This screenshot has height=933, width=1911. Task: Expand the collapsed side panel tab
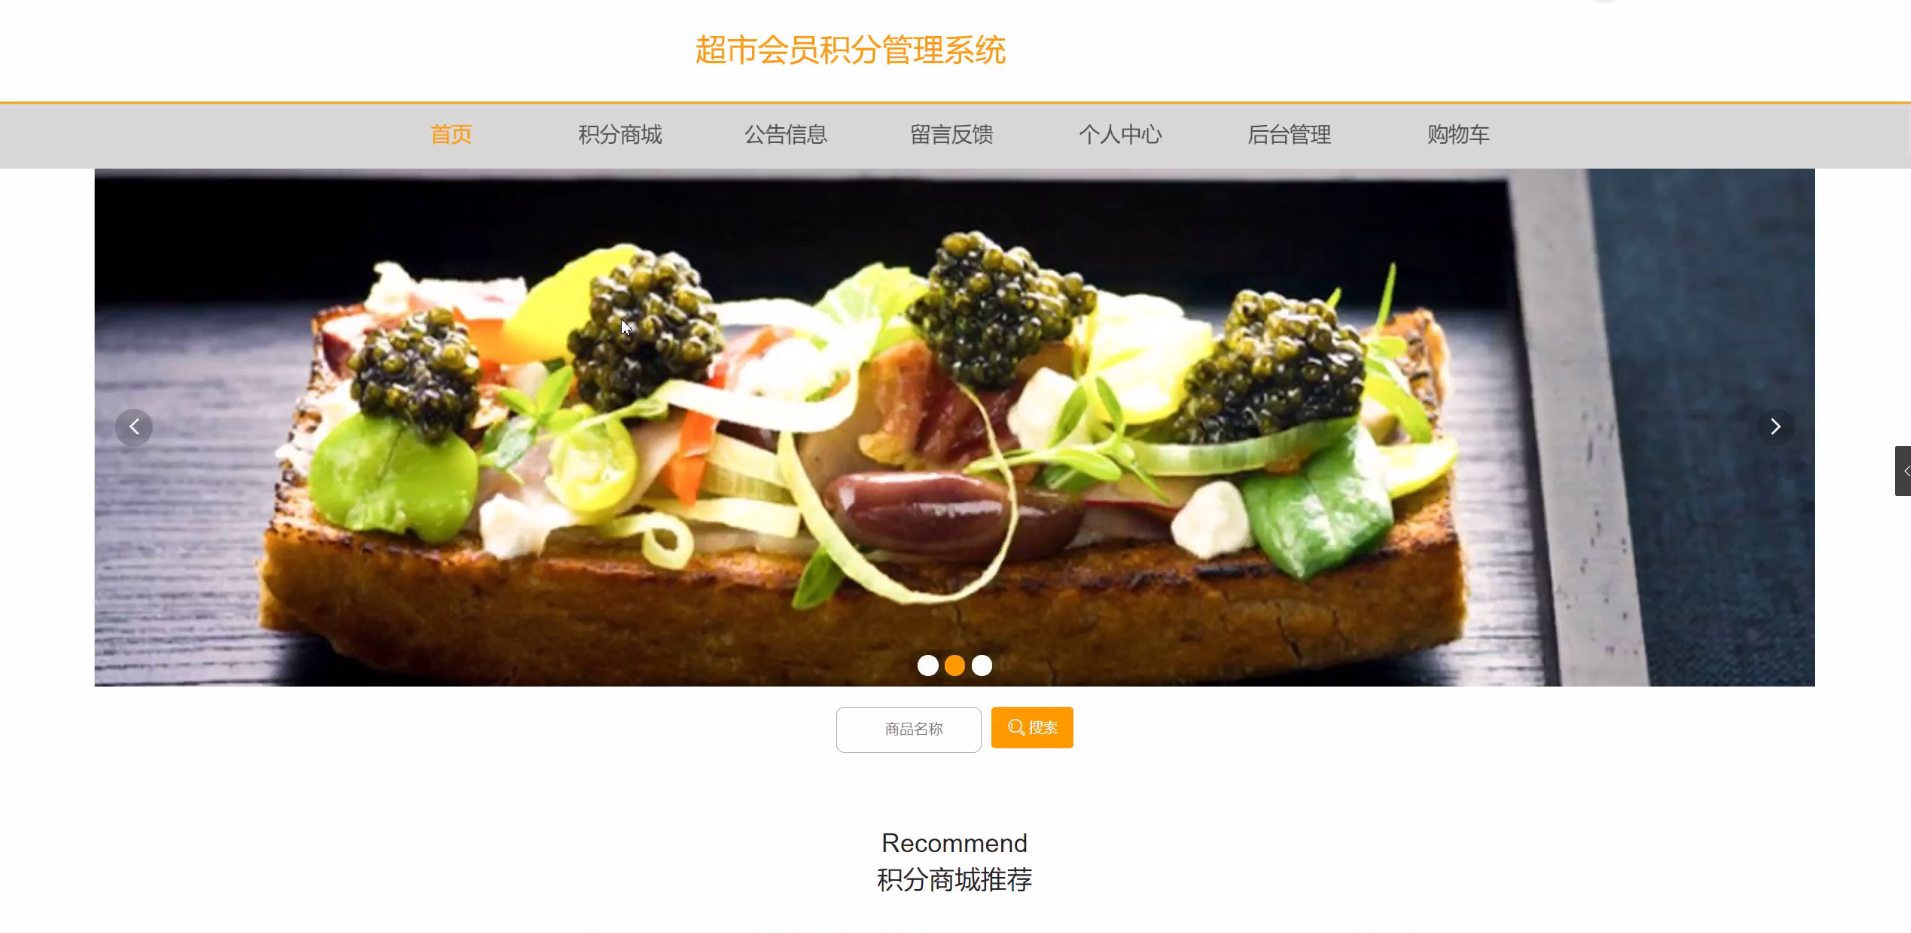pos(1903,471)
